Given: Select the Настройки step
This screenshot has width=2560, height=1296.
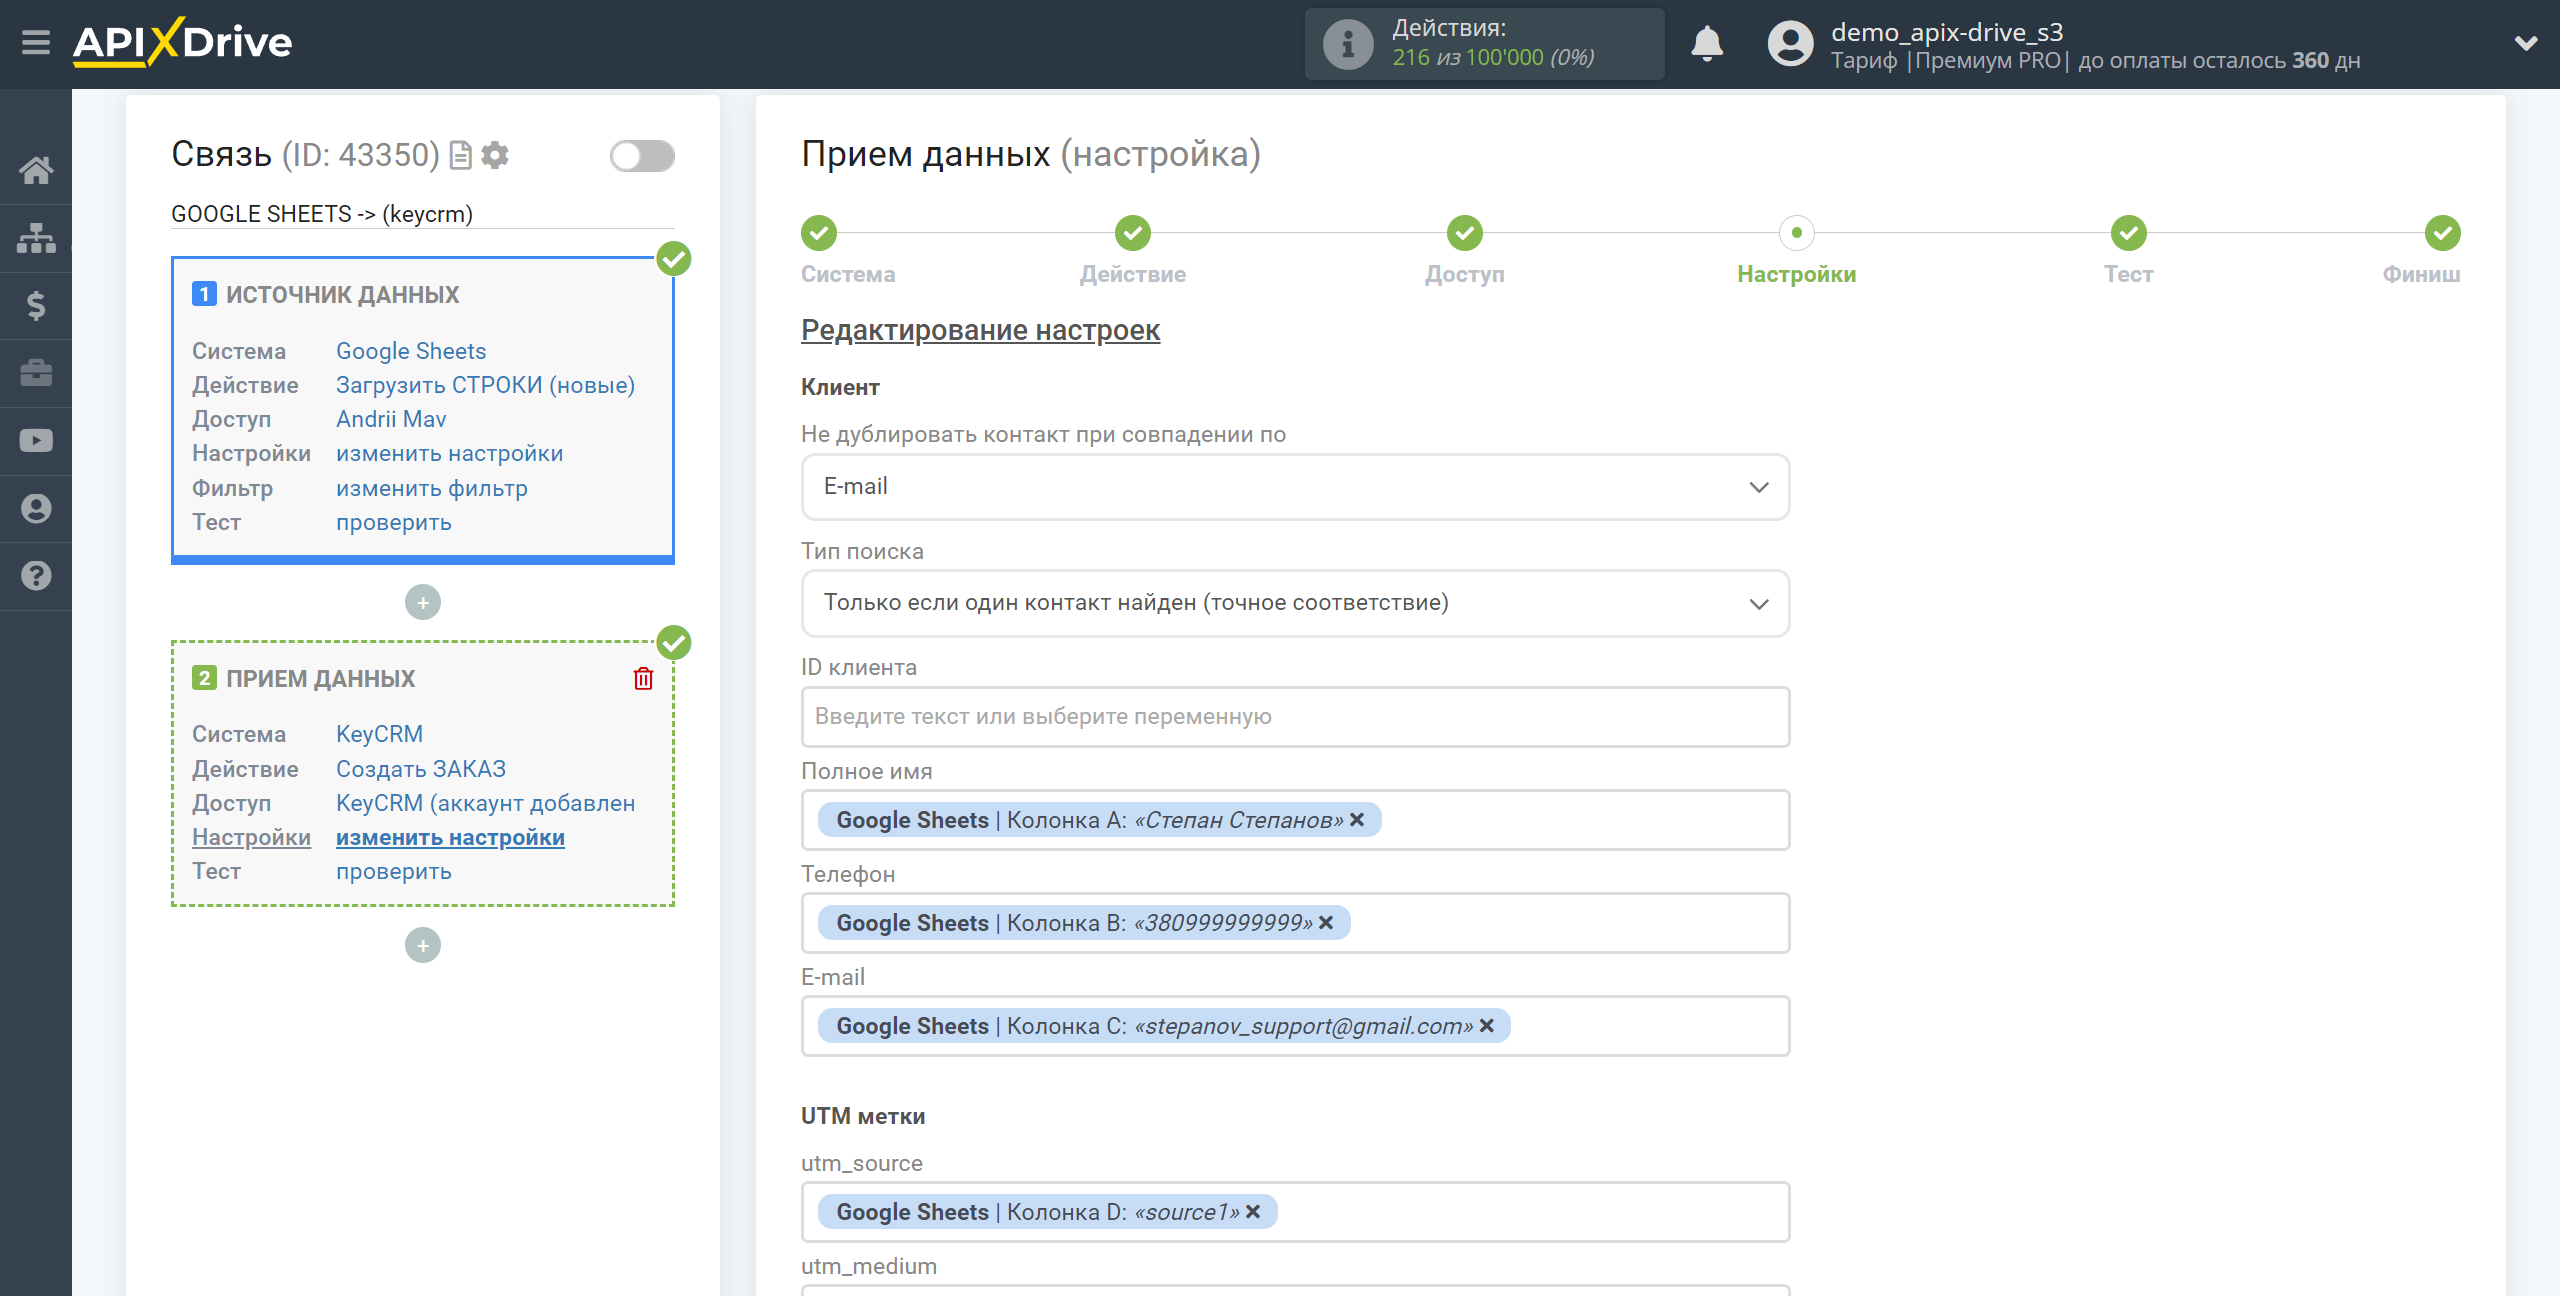Looking at the screenshot, I should pos(1797,233).
